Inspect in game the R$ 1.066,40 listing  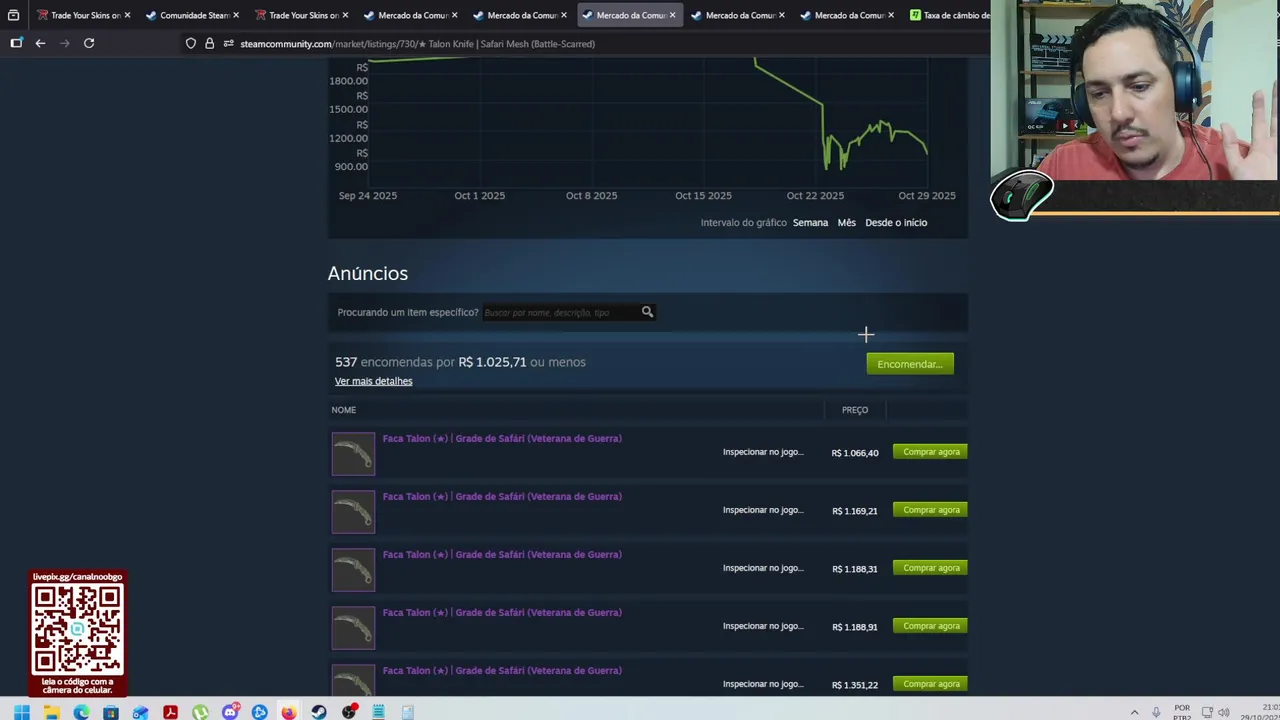click(x=763, y=452)
